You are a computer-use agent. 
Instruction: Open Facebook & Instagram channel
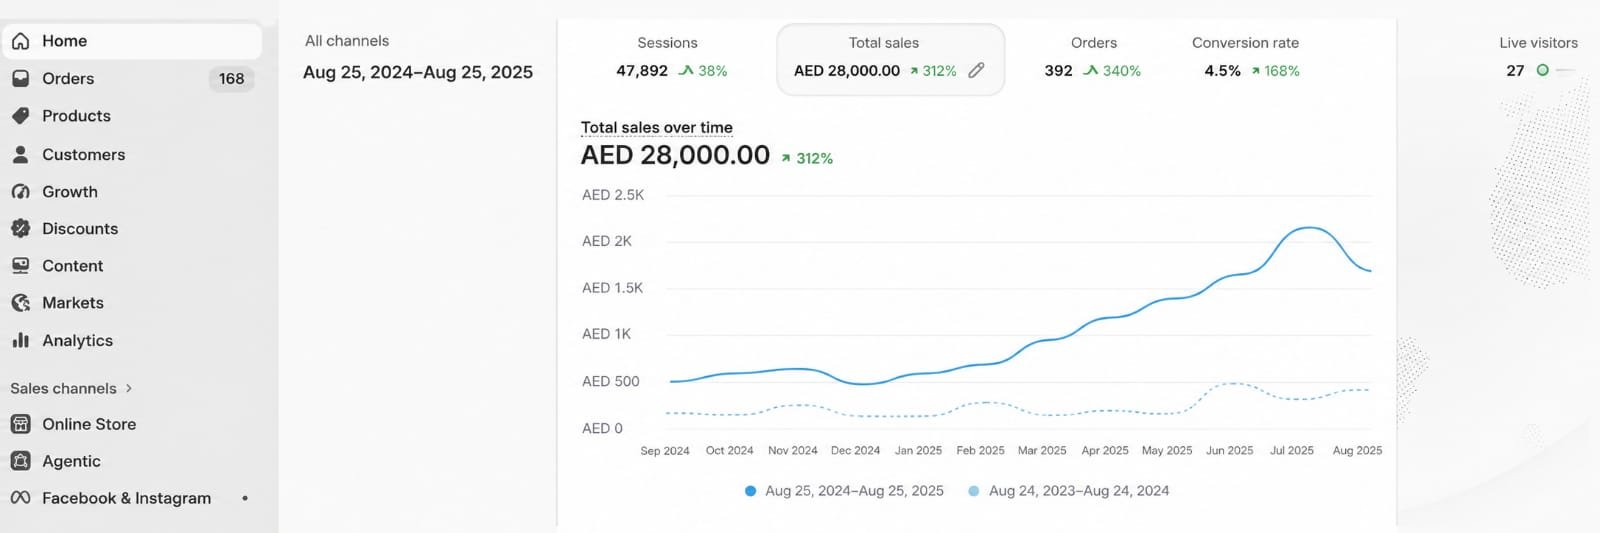pyautogui.click(x=132, y=498)
